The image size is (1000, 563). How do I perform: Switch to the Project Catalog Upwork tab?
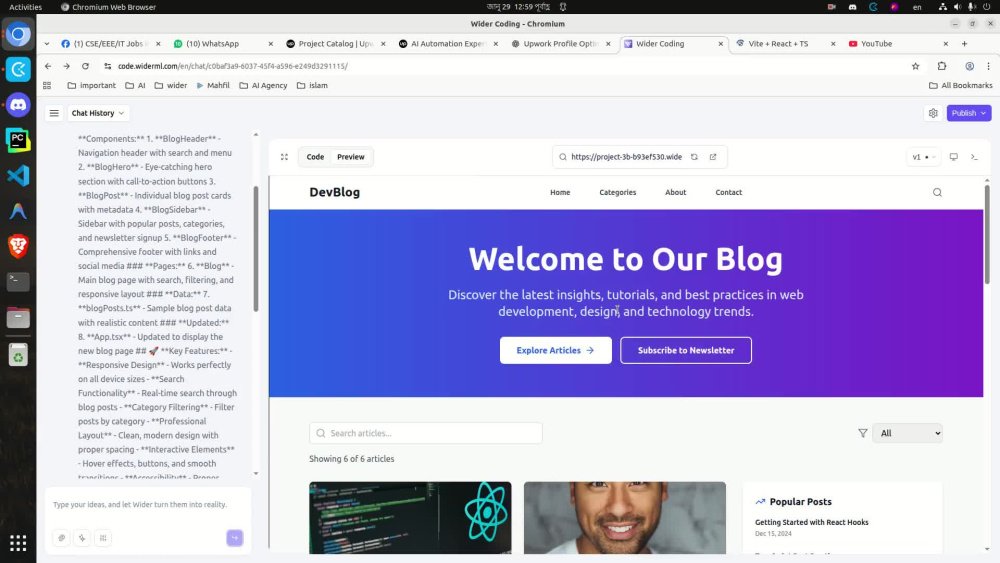click(x=335, y=43)
